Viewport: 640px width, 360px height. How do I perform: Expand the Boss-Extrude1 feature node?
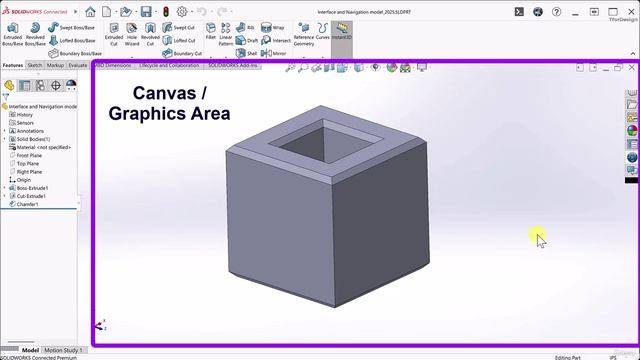click(x=4, y=188)
